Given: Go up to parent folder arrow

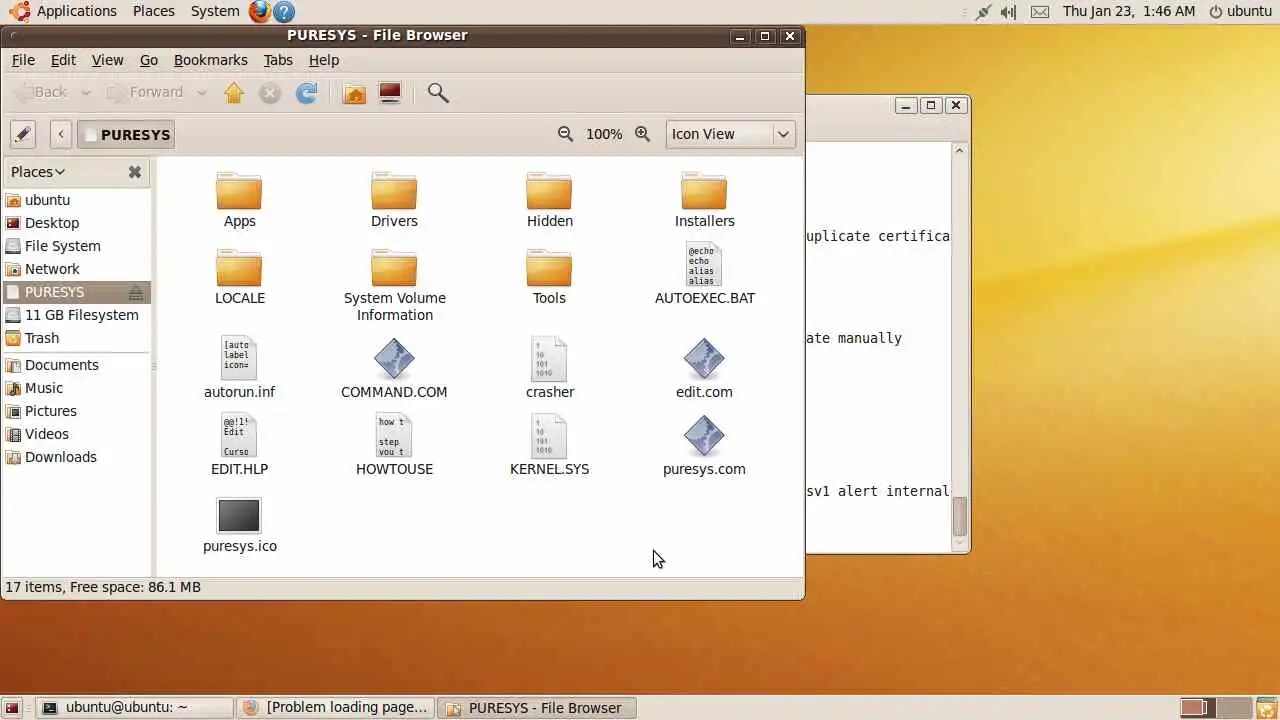Looking at the screenshot, I should (234, 93).
